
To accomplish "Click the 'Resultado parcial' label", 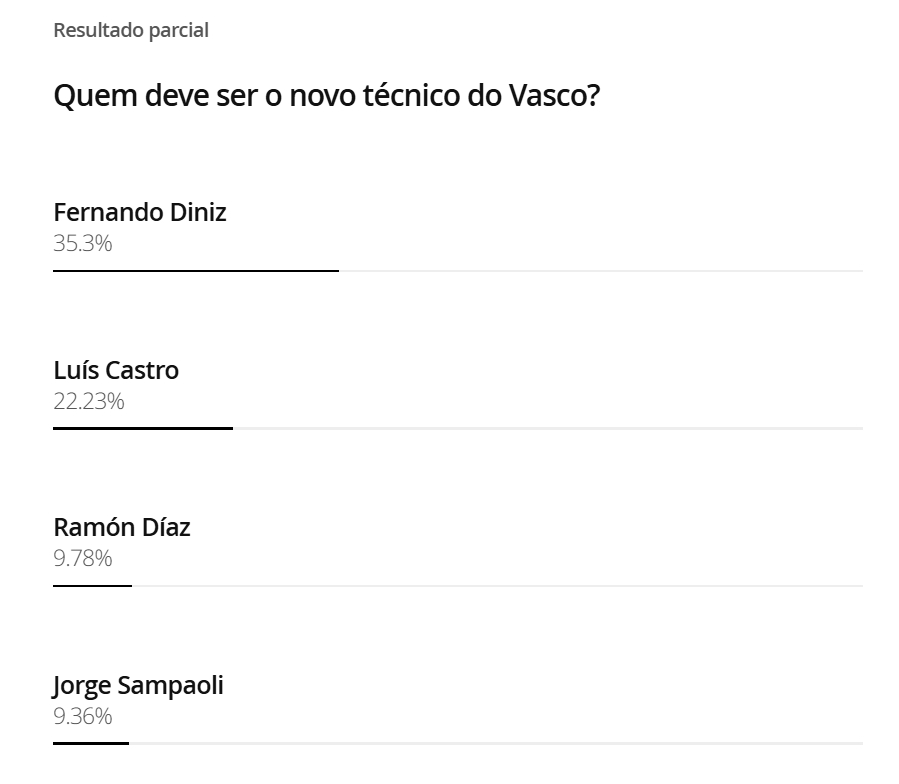I will pyautogui.click(x=131, y=30).
